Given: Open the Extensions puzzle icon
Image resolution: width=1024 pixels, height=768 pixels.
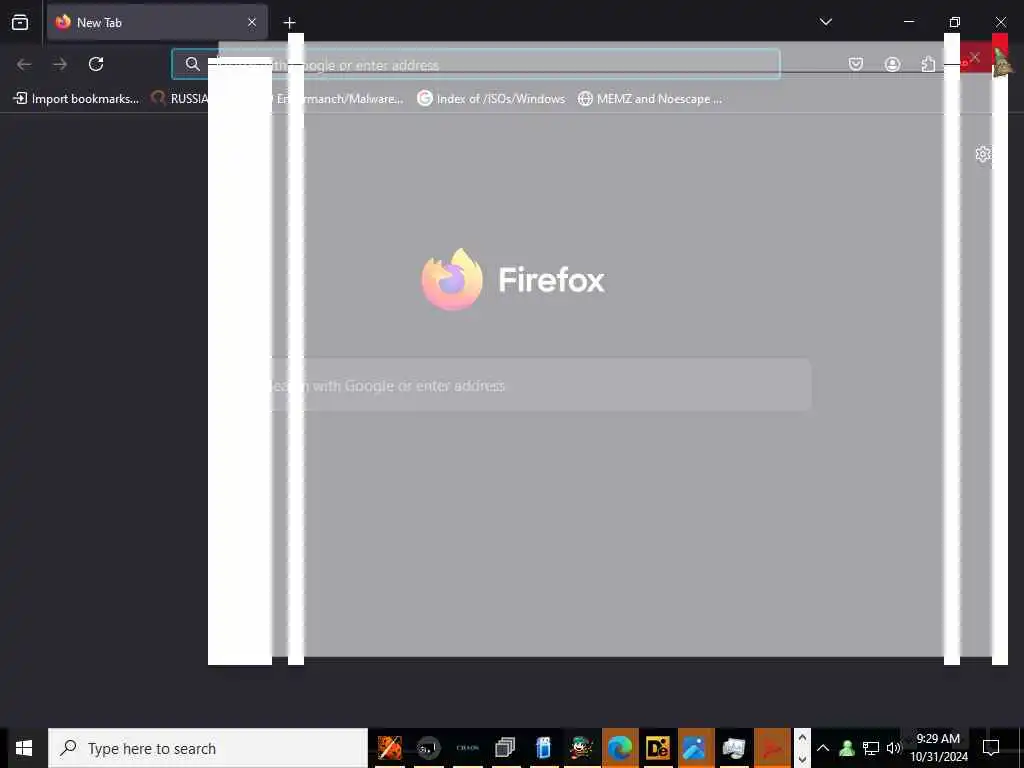Looking at the screenshot, I should [x=928, y=64].
